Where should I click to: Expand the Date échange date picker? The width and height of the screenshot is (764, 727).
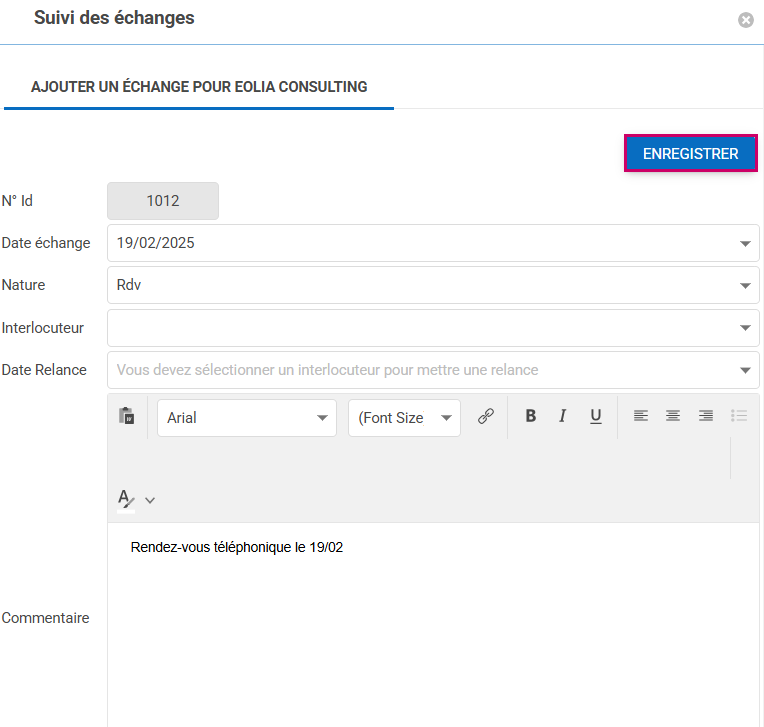pyautogui.click(x=745, y=243)
